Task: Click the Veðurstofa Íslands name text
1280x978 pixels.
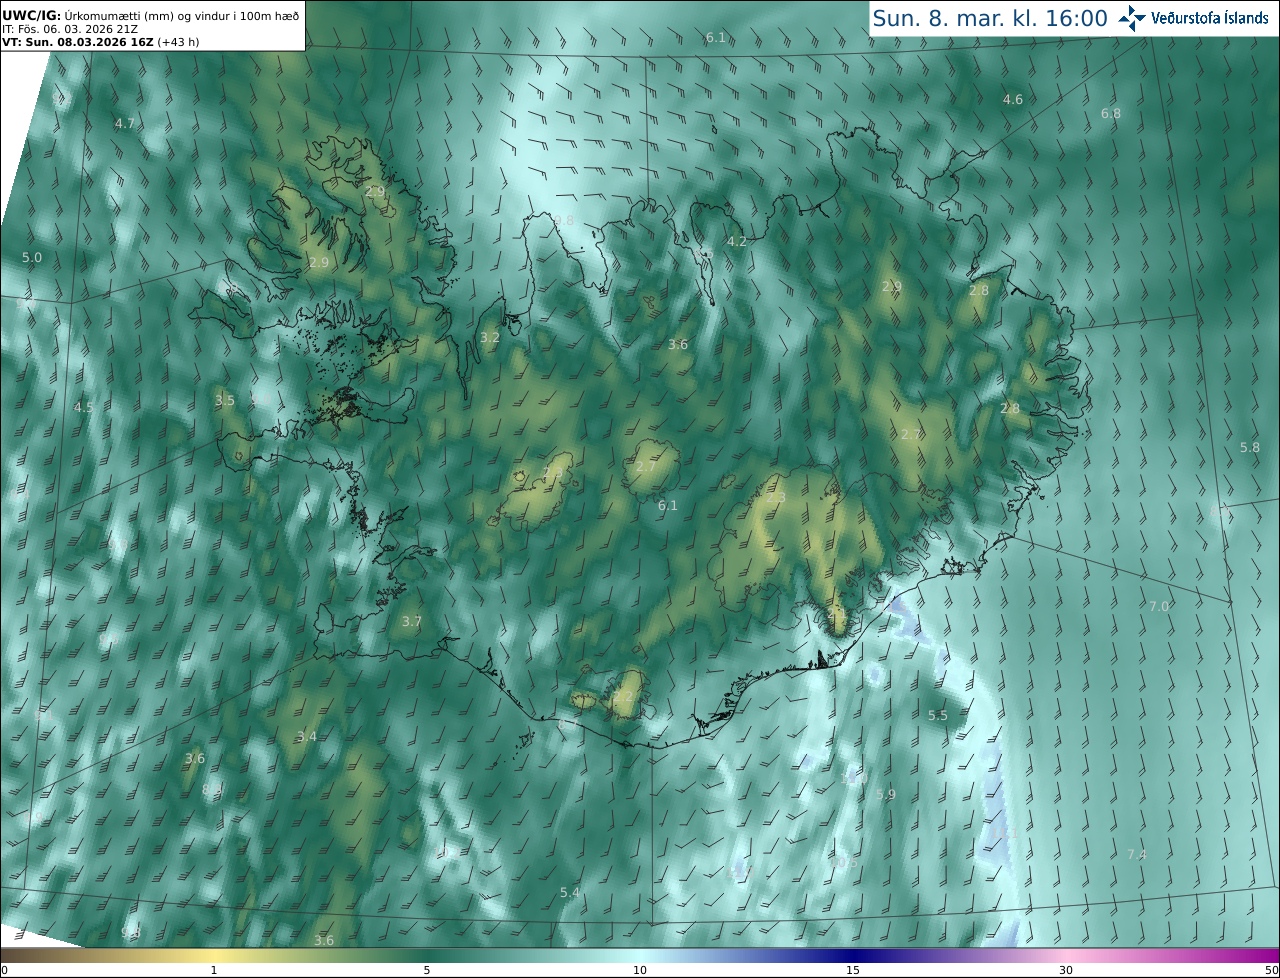Action: [x=1210, y=18]
